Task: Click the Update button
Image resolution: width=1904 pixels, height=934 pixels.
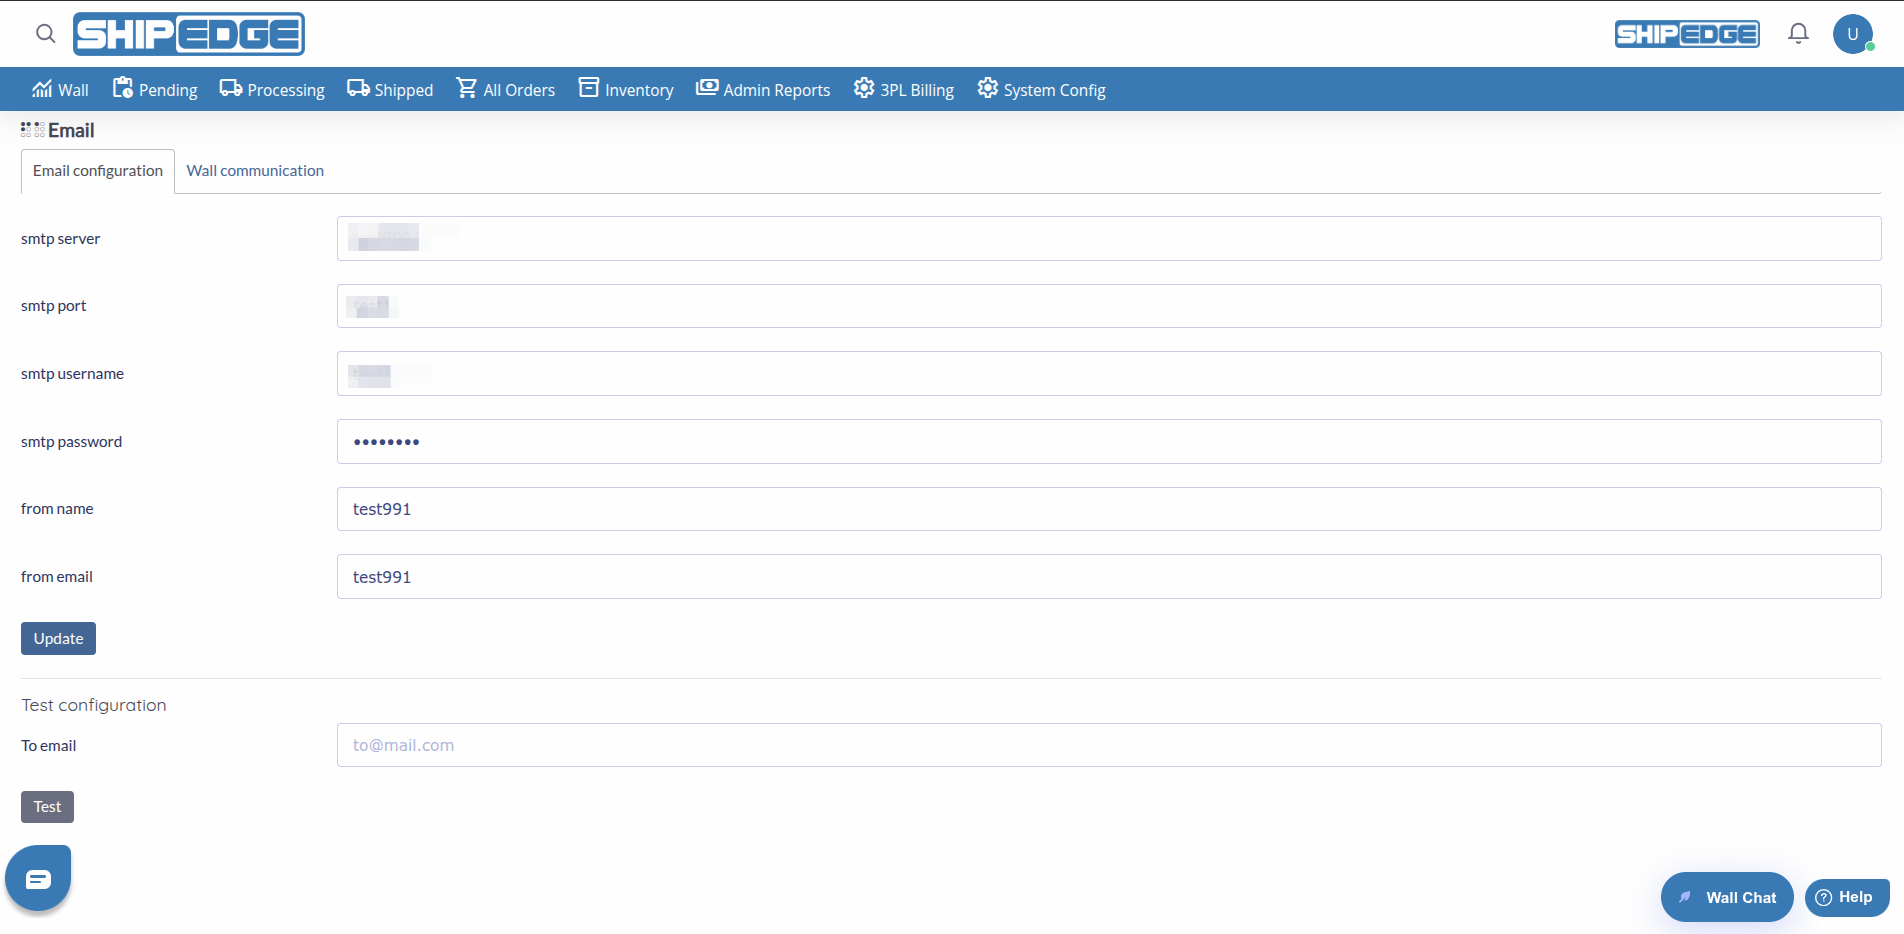Action: 58,638
